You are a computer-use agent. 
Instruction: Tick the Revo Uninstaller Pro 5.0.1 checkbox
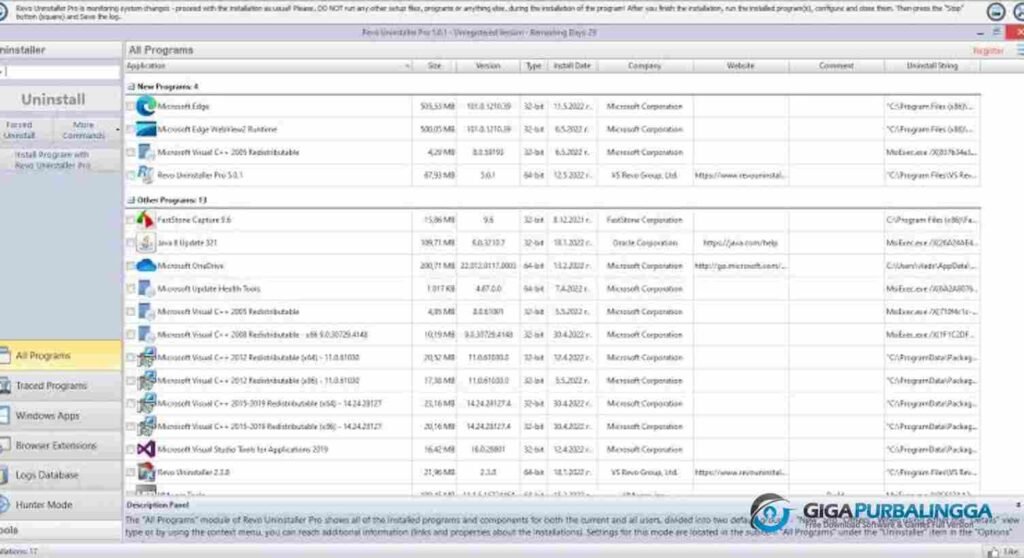click(131, 175)
